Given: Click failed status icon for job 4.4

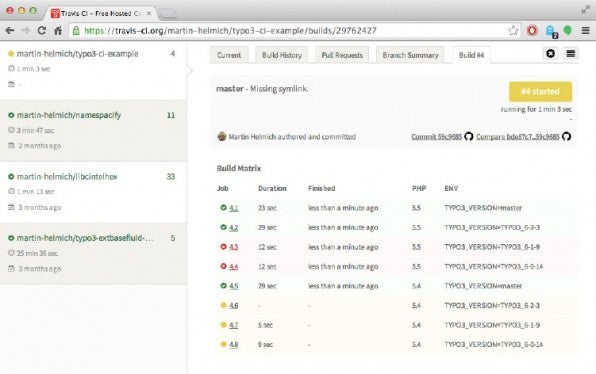Looking at the screenshot, I should pyautogui.click(x=224, y=266).
